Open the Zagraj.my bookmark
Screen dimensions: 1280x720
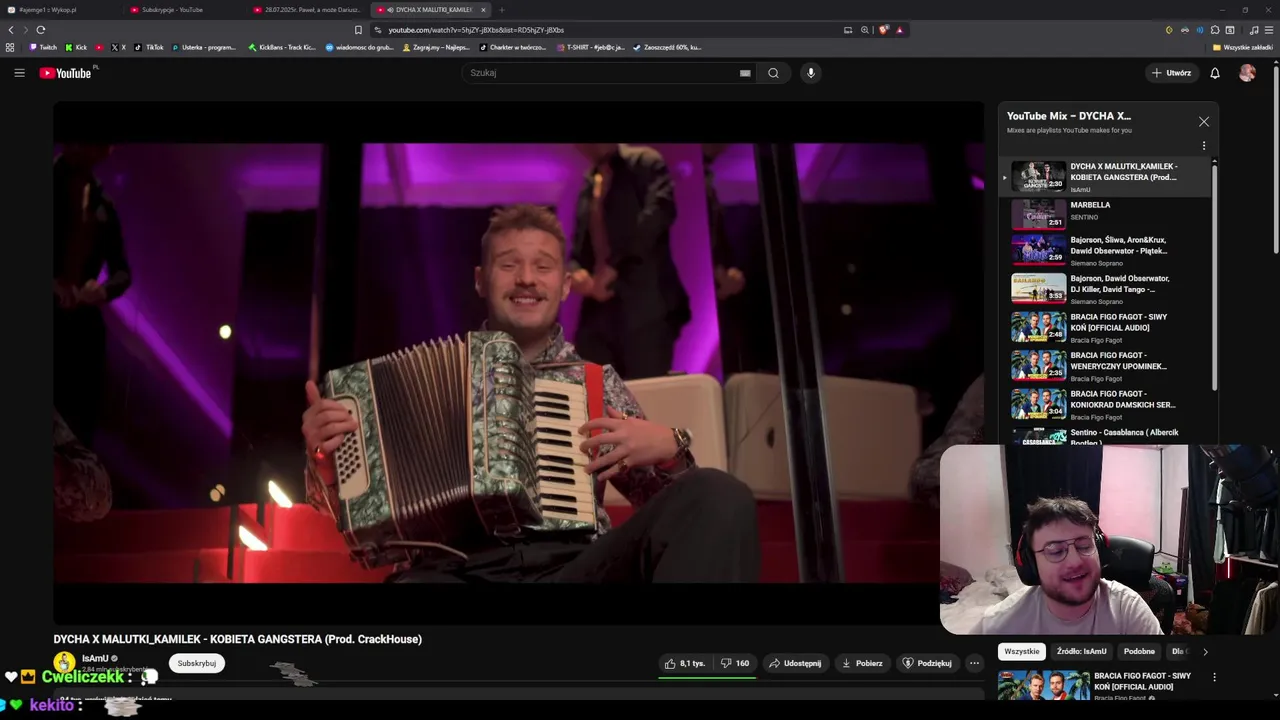(435, 47)
